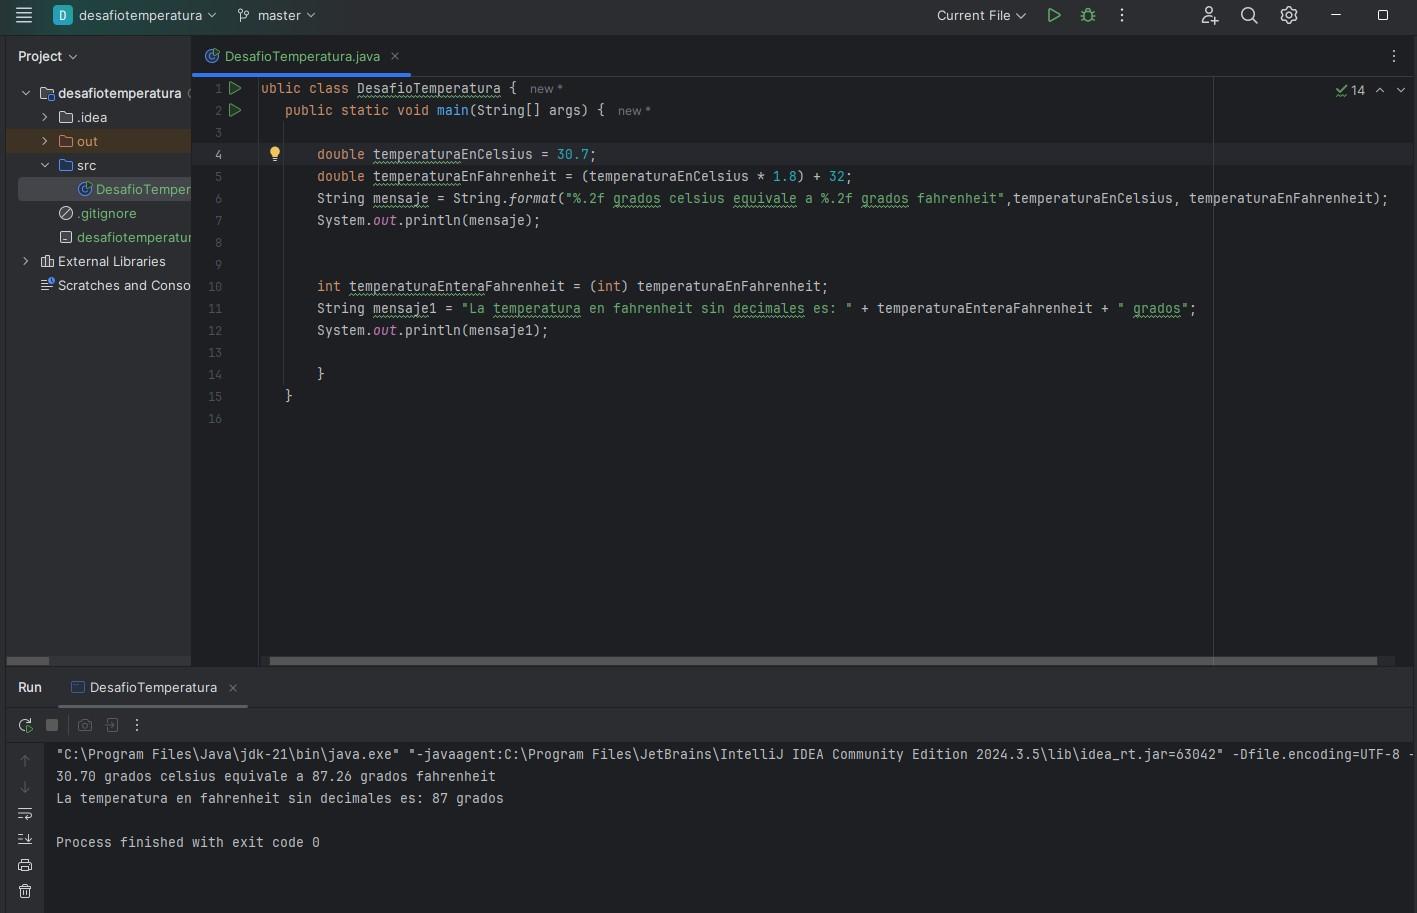Rerun DesafioTemperatura with rerun icon
The image size is (1417, 913).
(x=25, y=725)
